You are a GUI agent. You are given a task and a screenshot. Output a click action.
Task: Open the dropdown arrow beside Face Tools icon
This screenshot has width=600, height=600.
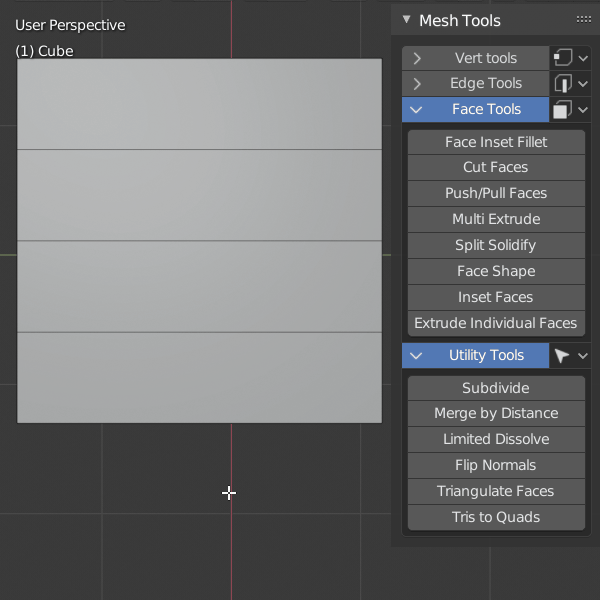[x=583, y=110]
